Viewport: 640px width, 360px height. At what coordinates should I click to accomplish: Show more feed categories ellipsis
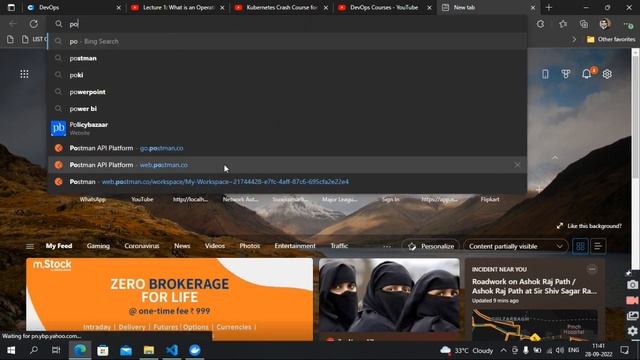pos(387,247)
